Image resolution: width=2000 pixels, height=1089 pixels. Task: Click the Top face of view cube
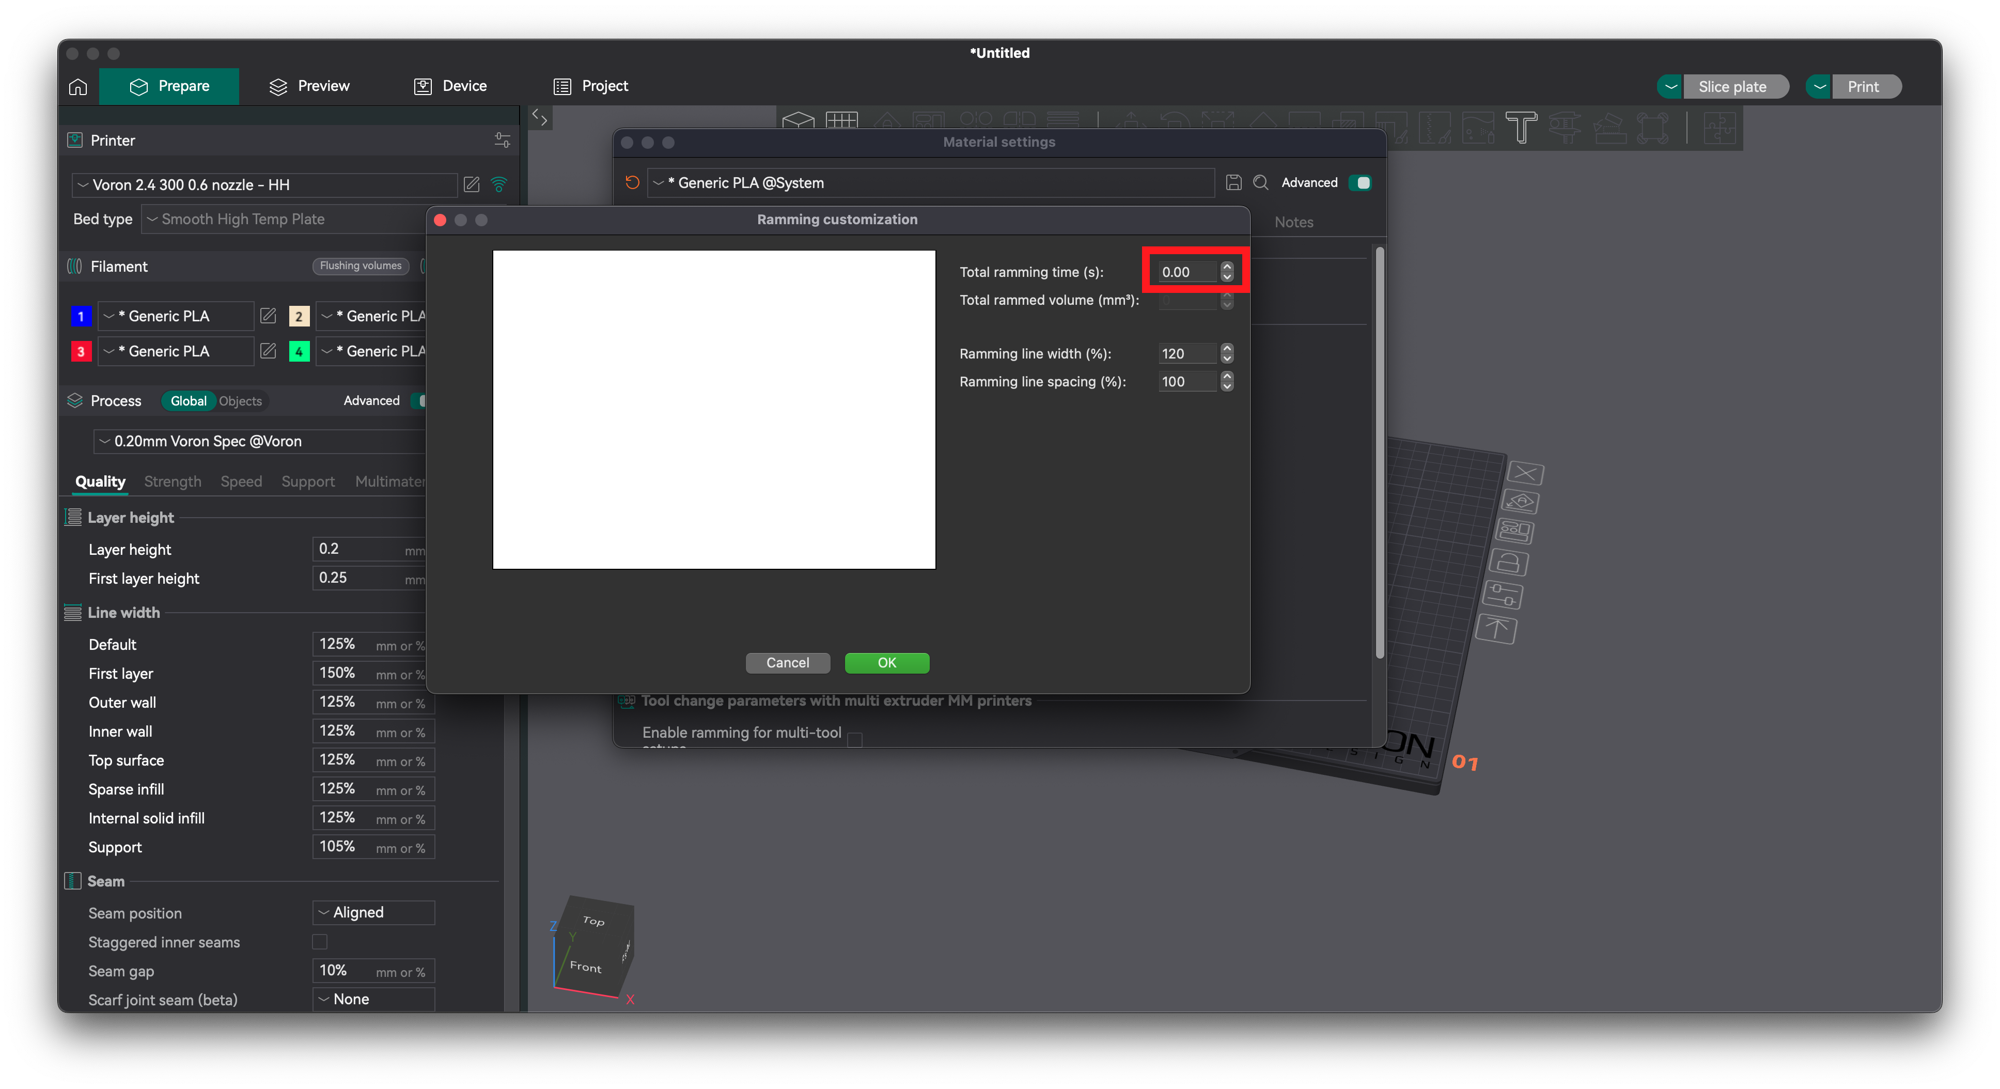[594, 921]
